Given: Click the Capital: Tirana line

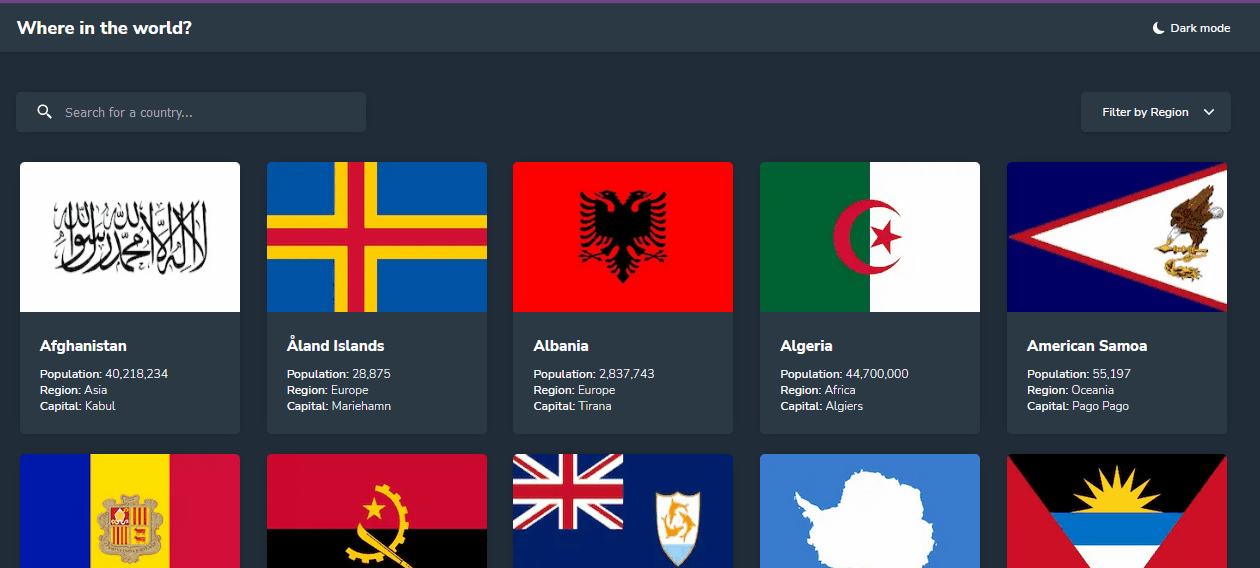Looking at the screenshot, I should click(573, 406).
